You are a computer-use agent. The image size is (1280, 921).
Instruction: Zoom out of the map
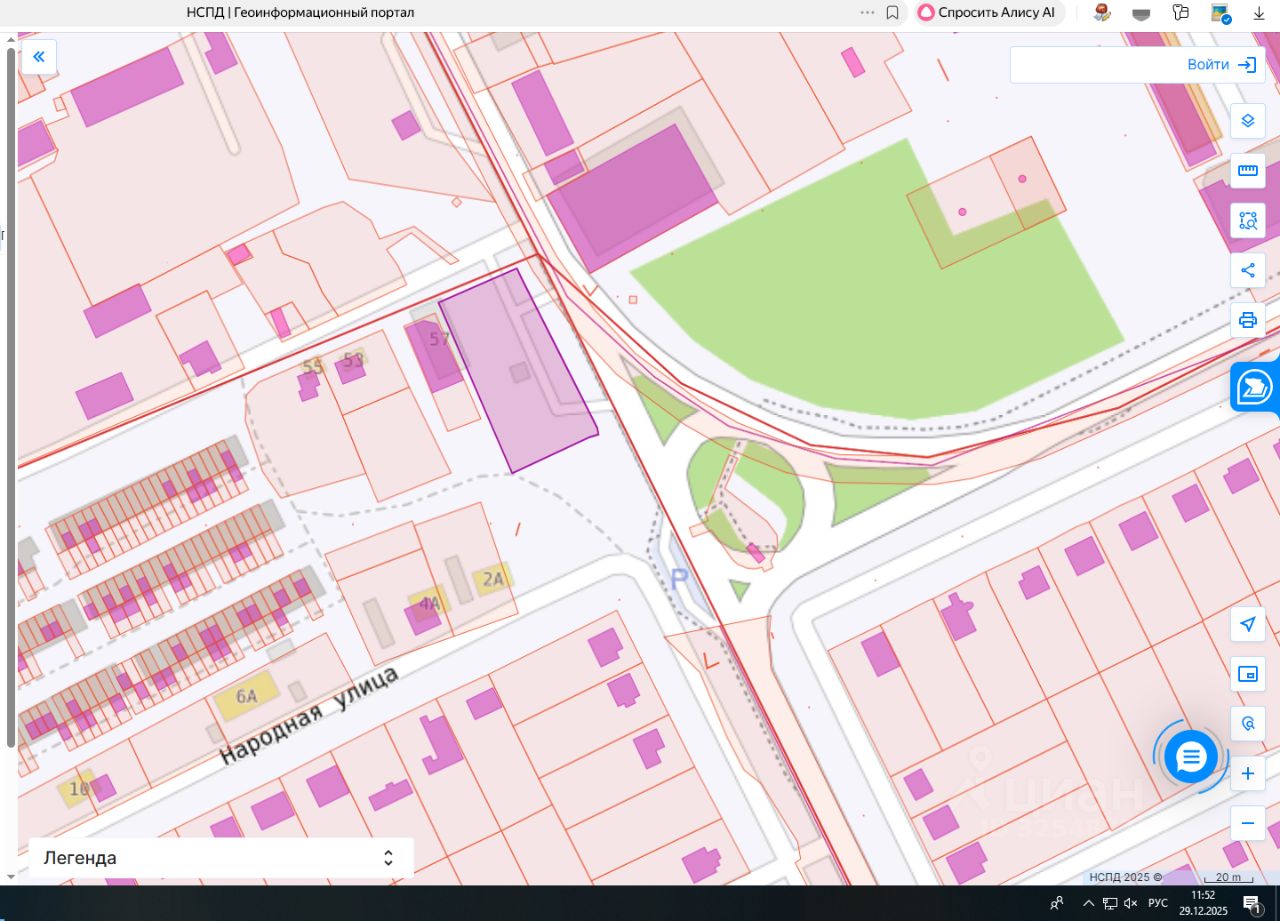click(x=1248, y=823)
